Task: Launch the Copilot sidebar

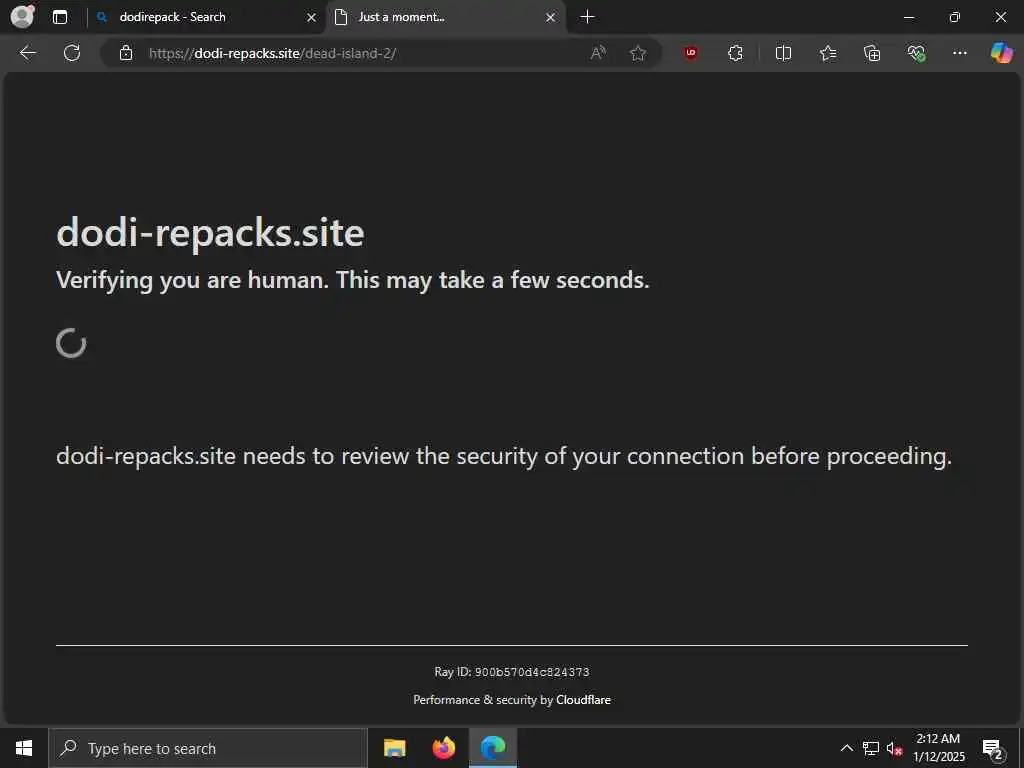Action: pos(1001,53)
